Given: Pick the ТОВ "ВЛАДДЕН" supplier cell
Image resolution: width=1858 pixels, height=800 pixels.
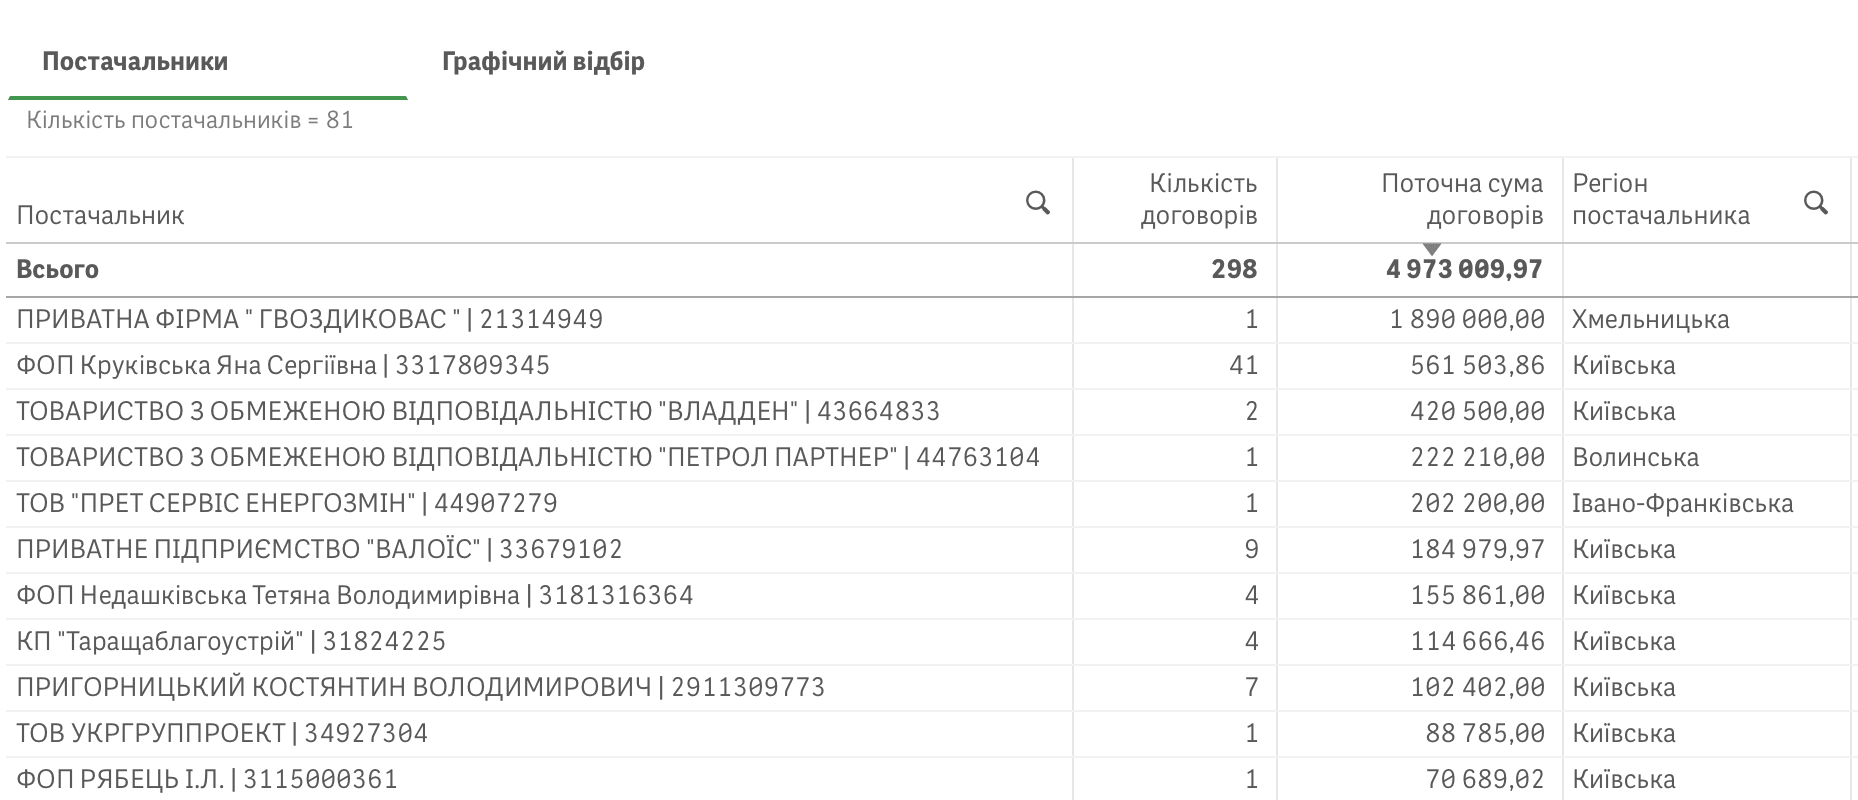Looking at the screenshot, I should click(x=478, y=412).
